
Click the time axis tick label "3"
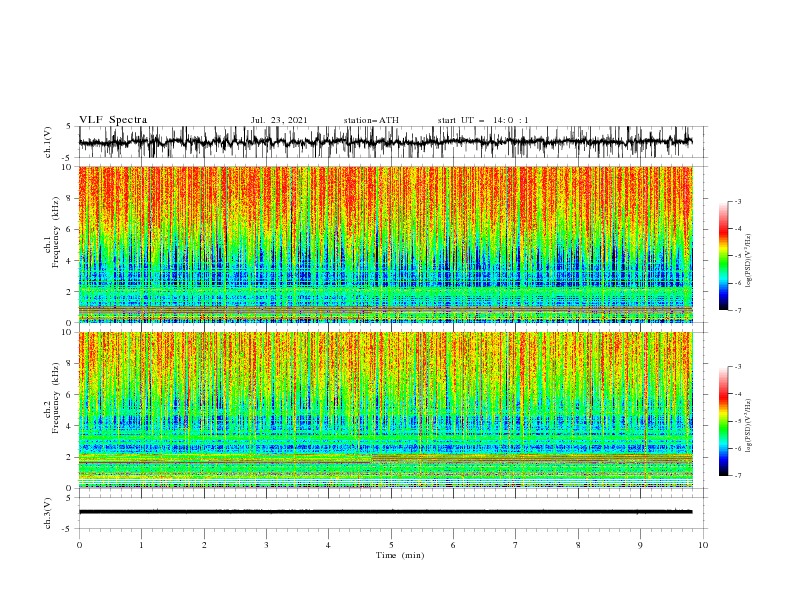266,545
